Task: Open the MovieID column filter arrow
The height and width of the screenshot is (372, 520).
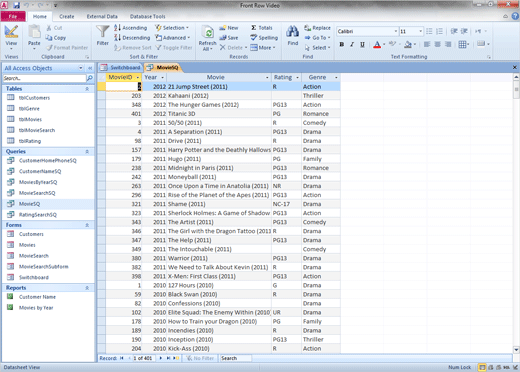Action: [137, 77]
